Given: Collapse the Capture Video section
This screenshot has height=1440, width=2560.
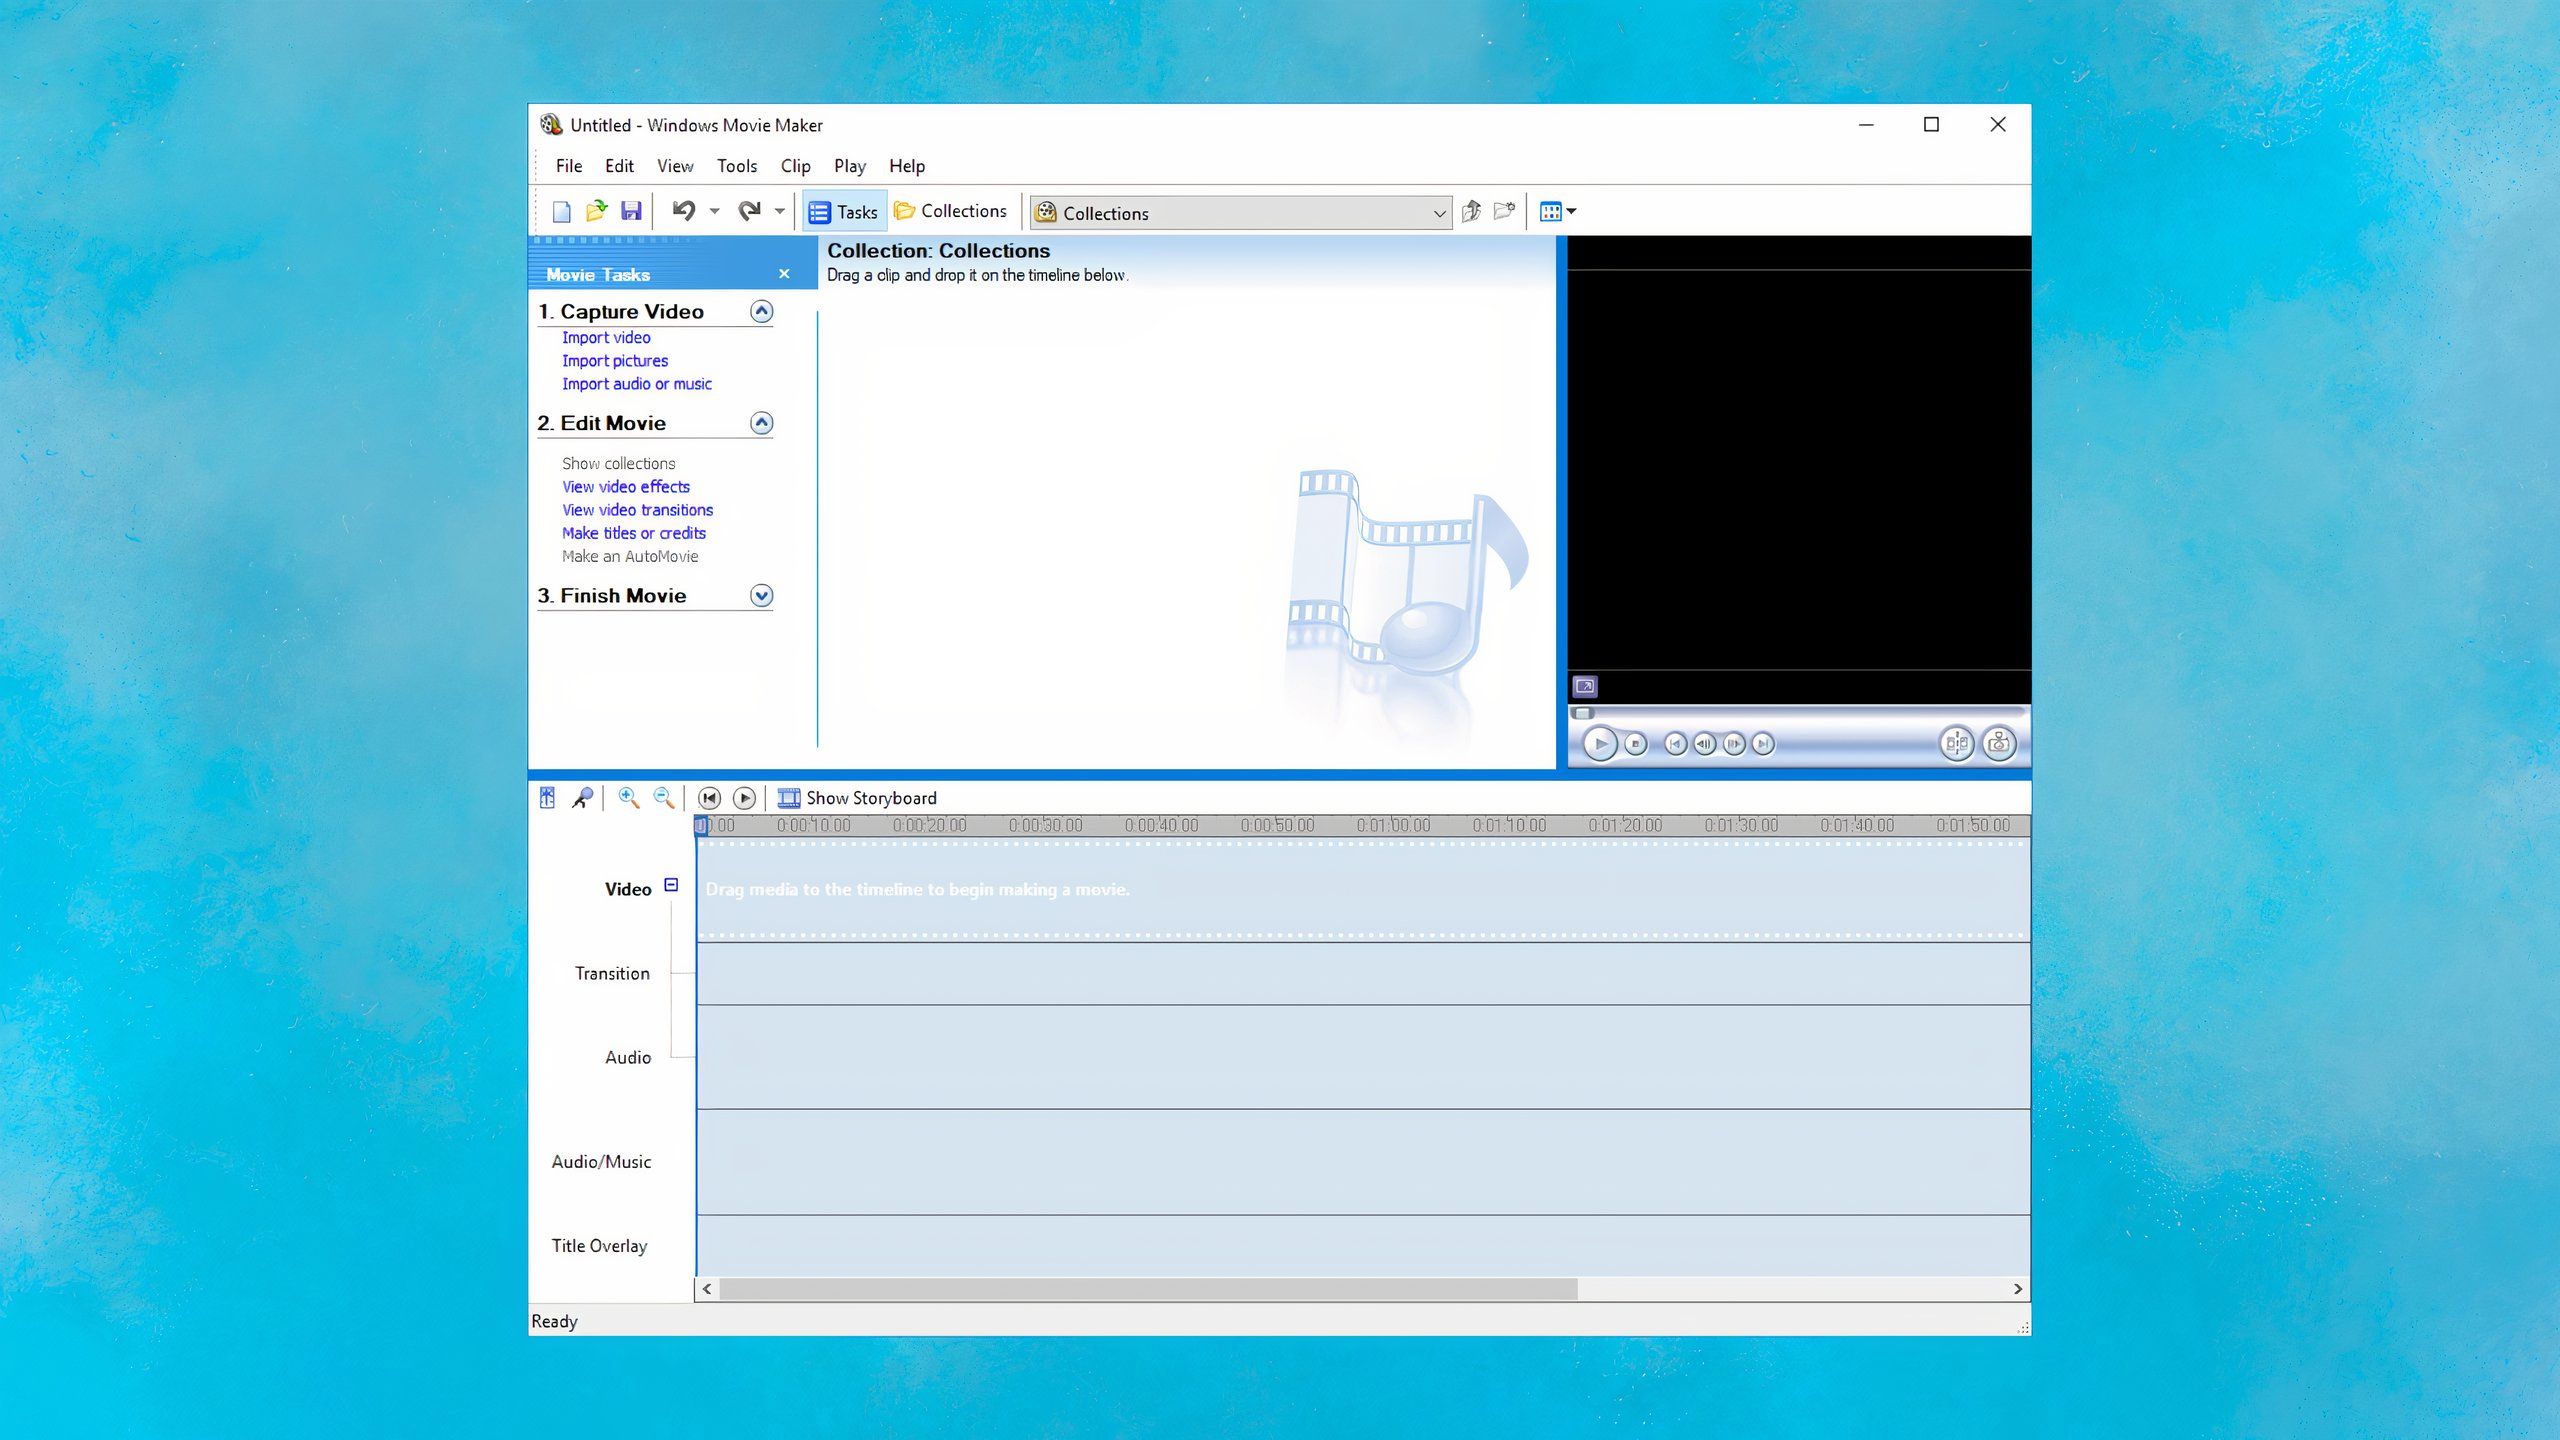Looking at the screenshot, I should click(761, 311).
